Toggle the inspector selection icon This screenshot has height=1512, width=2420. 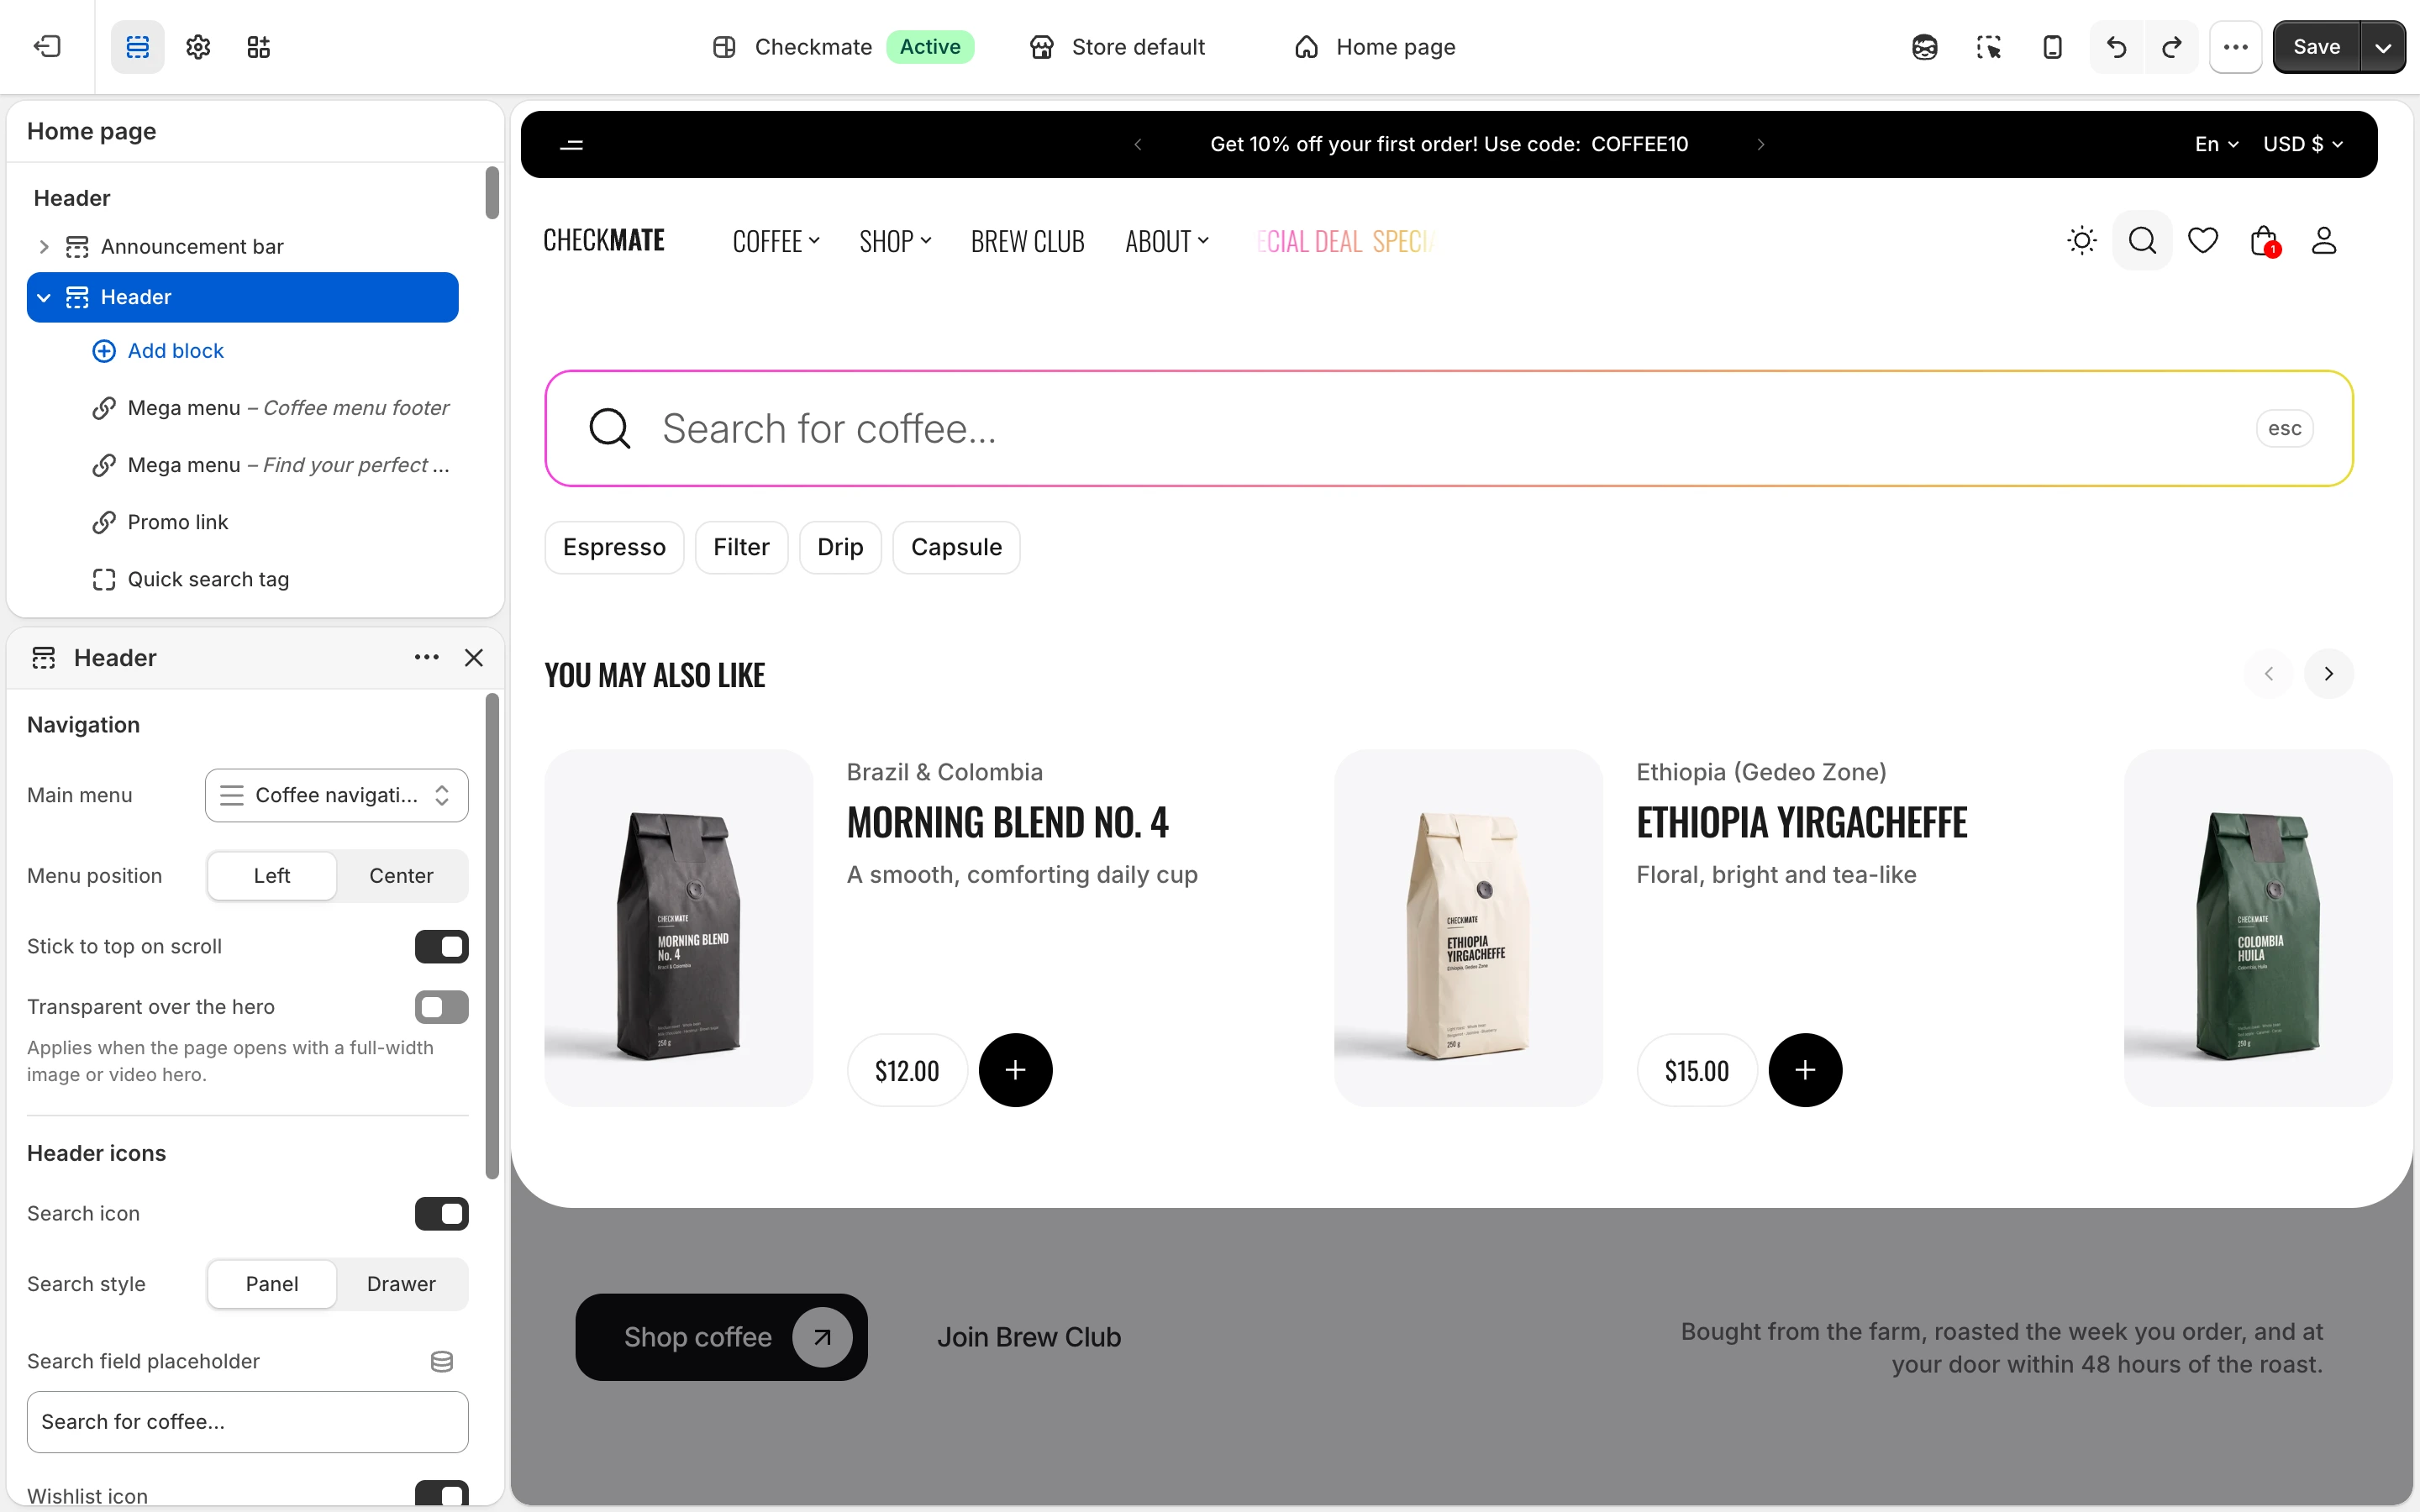[x=1988, y=47]
